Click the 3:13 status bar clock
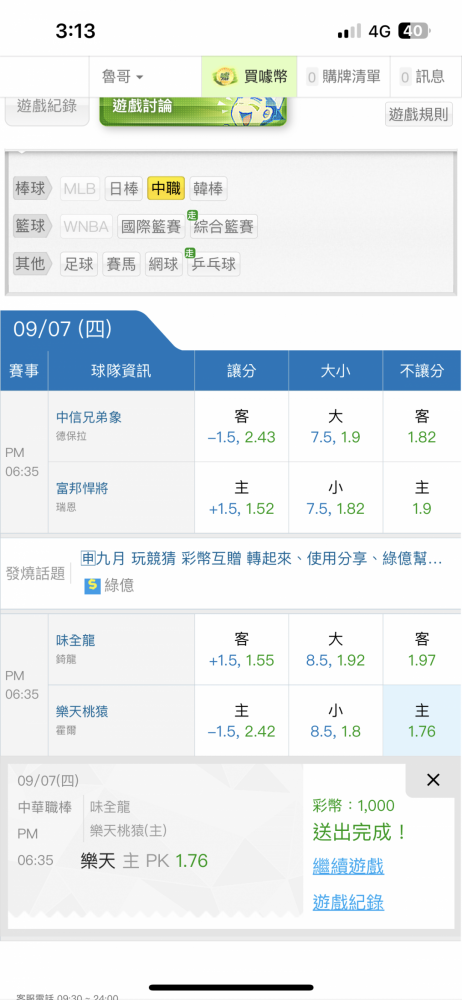Image resolution: width=462 pixels, height=1000 pixels. coord(75,30)
